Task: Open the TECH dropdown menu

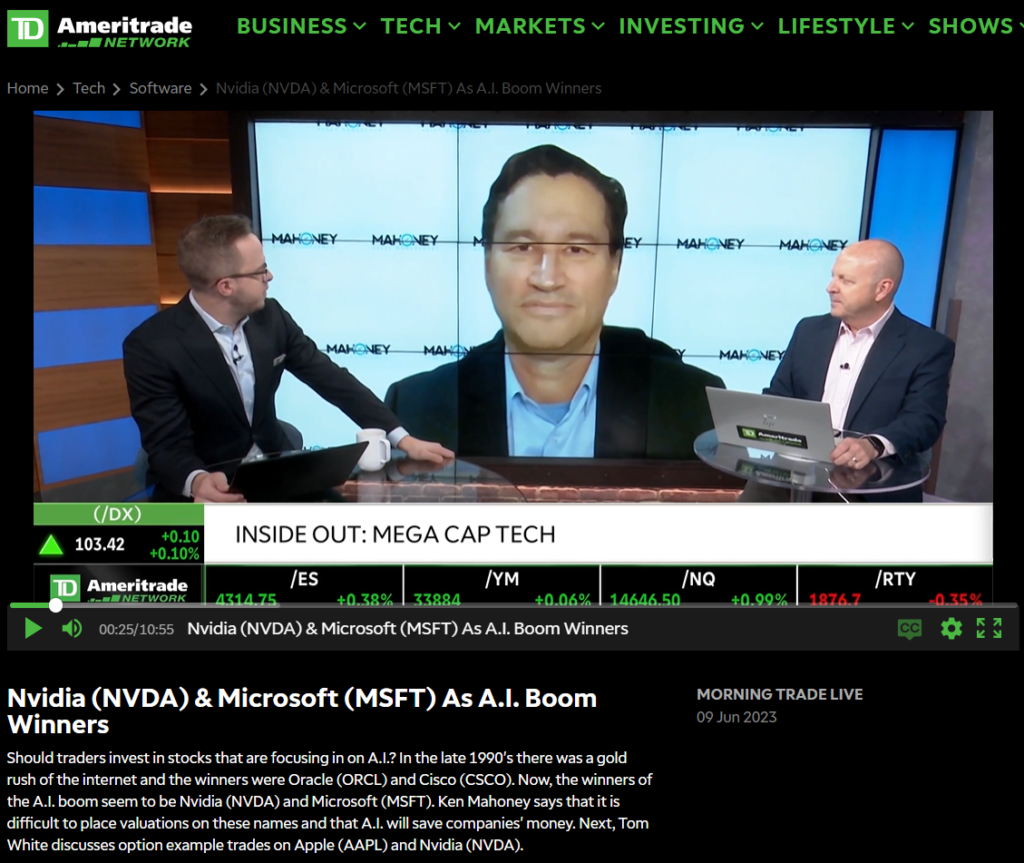Action: (x=412, y=27)
